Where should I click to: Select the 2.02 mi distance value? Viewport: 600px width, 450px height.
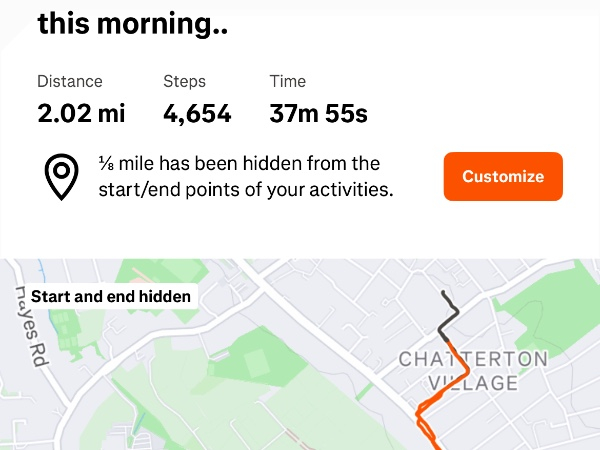click(x=81, y=114)
